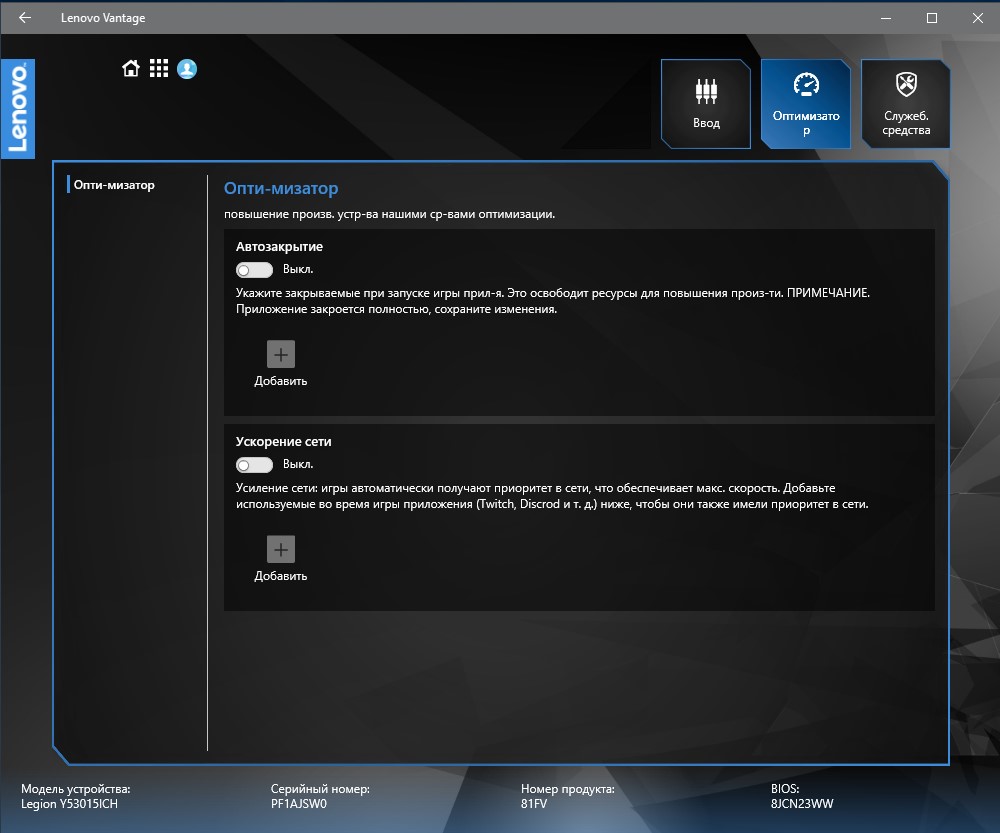Click the BIOS version 8JCN23WW
The height and width of the screenshot is (833, 1000).
tap(802, 804)
